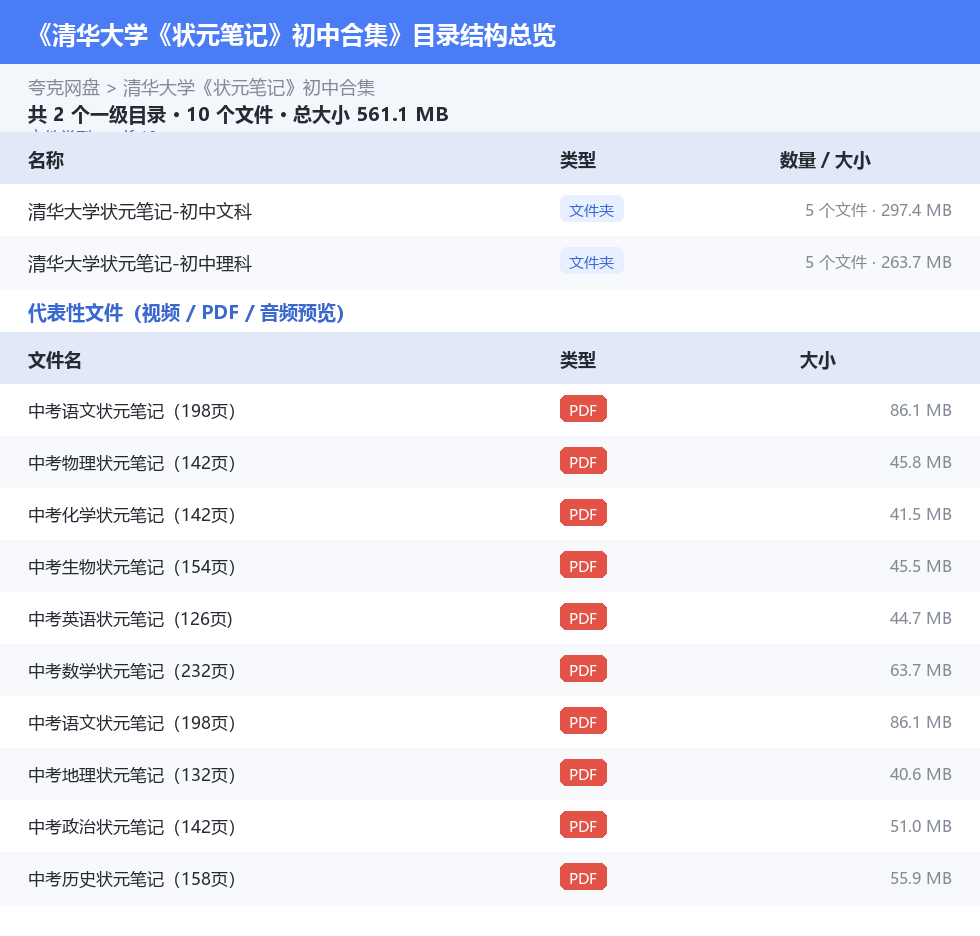Viewport: 980px width, 936px height.
Task: Open 中考物理状元笔记（142页）
Action: 132,463
